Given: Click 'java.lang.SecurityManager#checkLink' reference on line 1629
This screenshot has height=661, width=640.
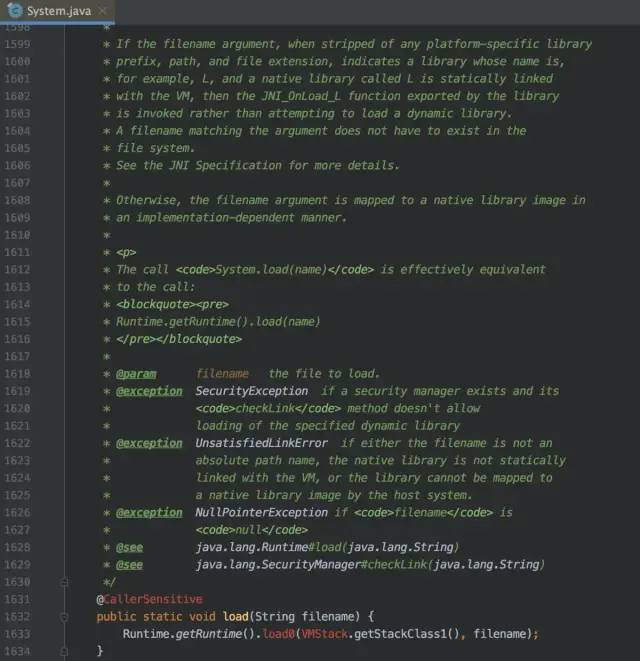Looking at the screenshot, I should pos(311,564).
